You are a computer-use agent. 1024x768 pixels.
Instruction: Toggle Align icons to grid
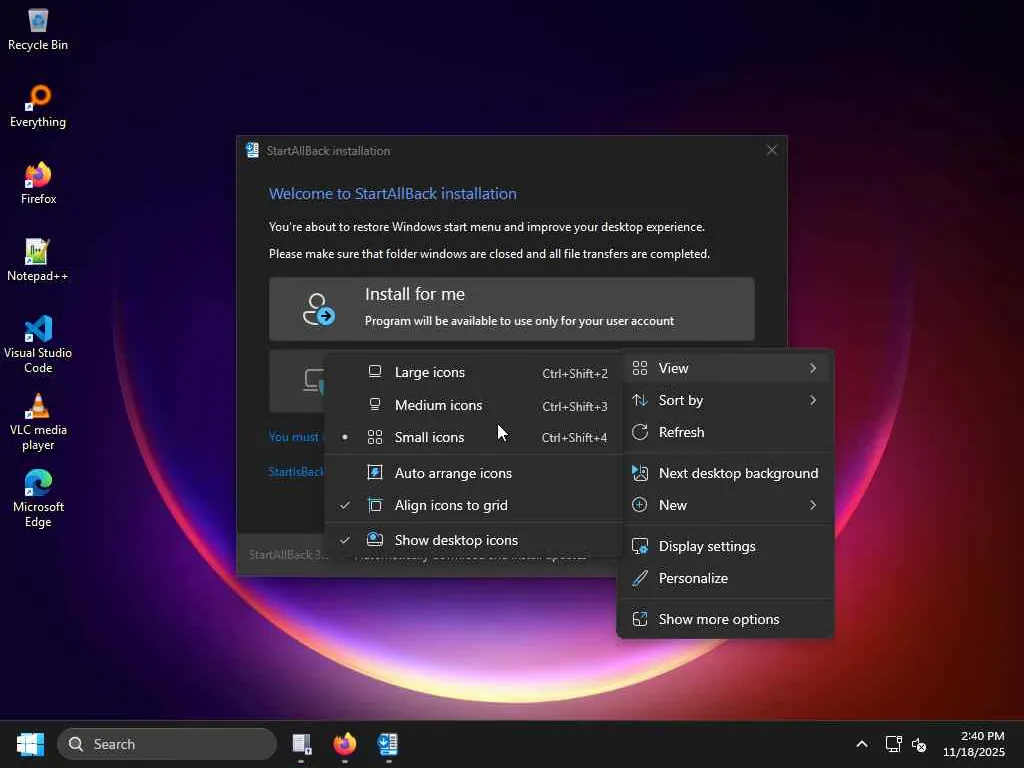click(473, 505)
